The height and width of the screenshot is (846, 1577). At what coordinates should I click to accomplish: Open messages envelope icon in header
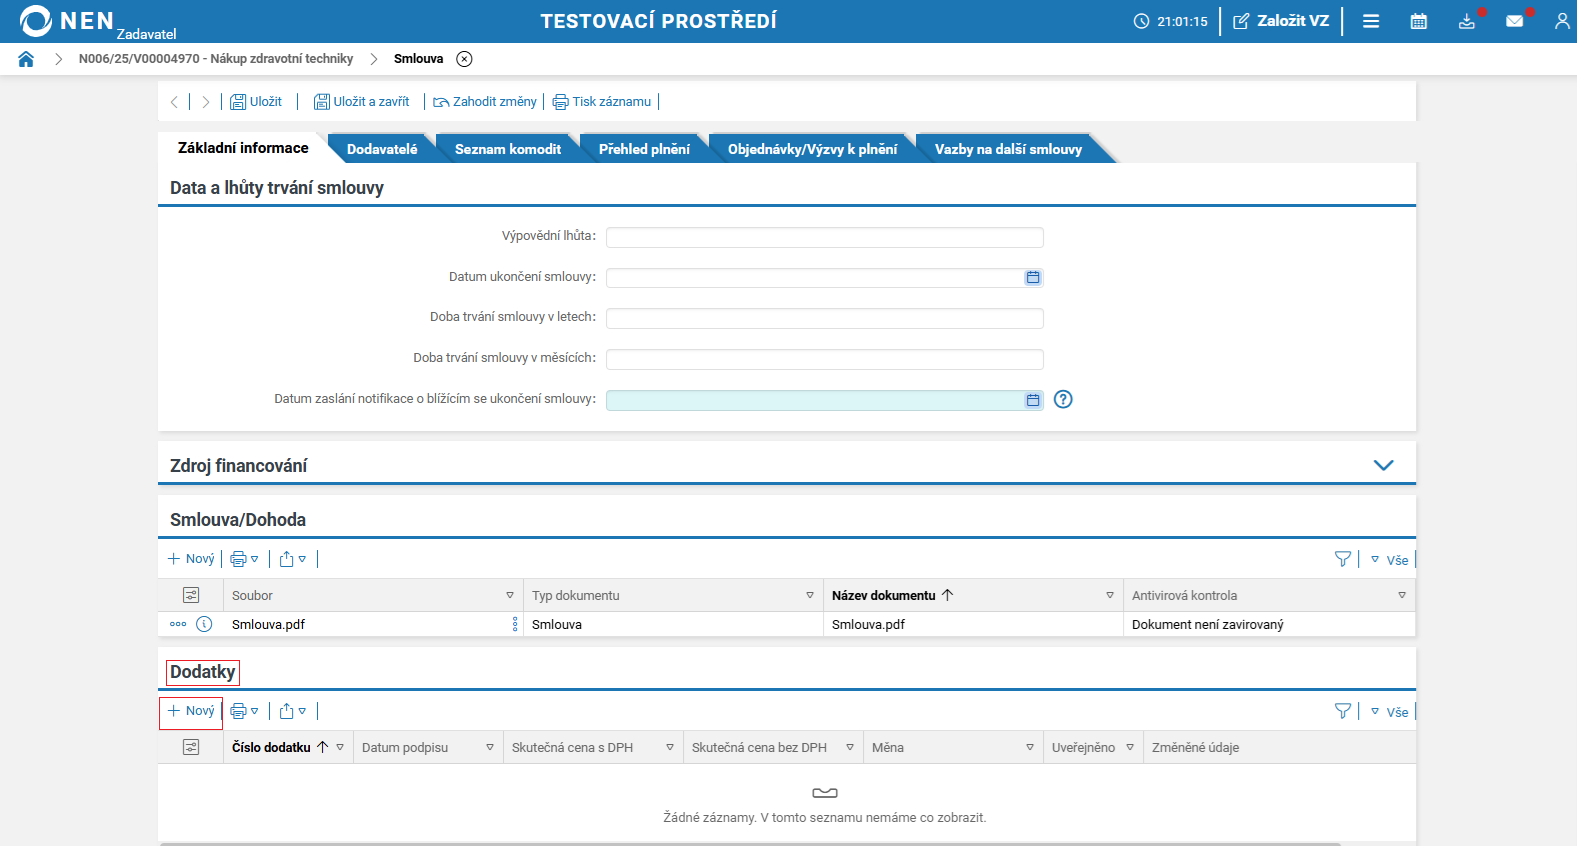pyautogui.click(x=1515, y=21)
